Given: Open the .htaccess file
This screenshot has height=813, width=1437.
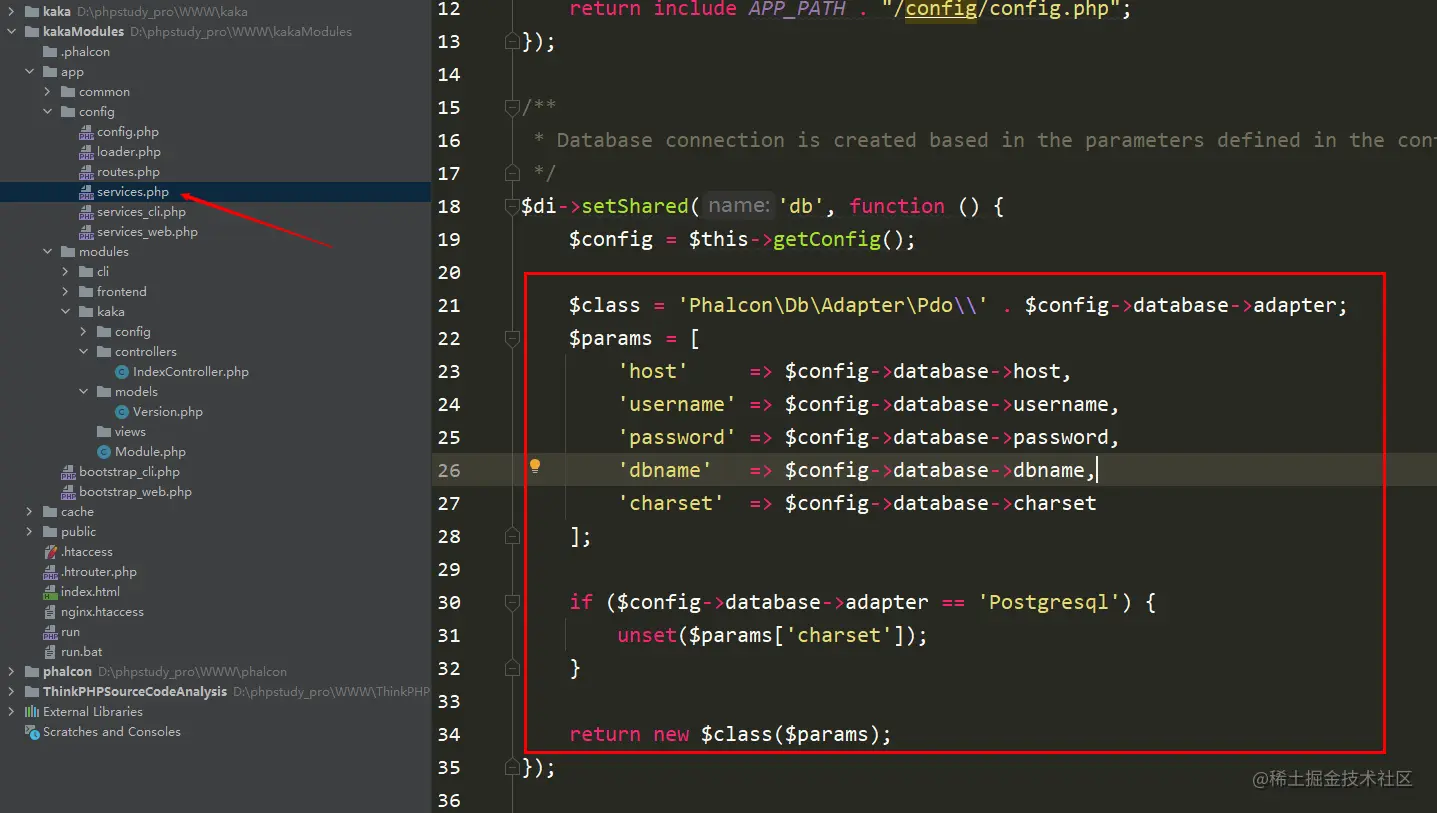Looking at the screenshot, I should (87, 552).
